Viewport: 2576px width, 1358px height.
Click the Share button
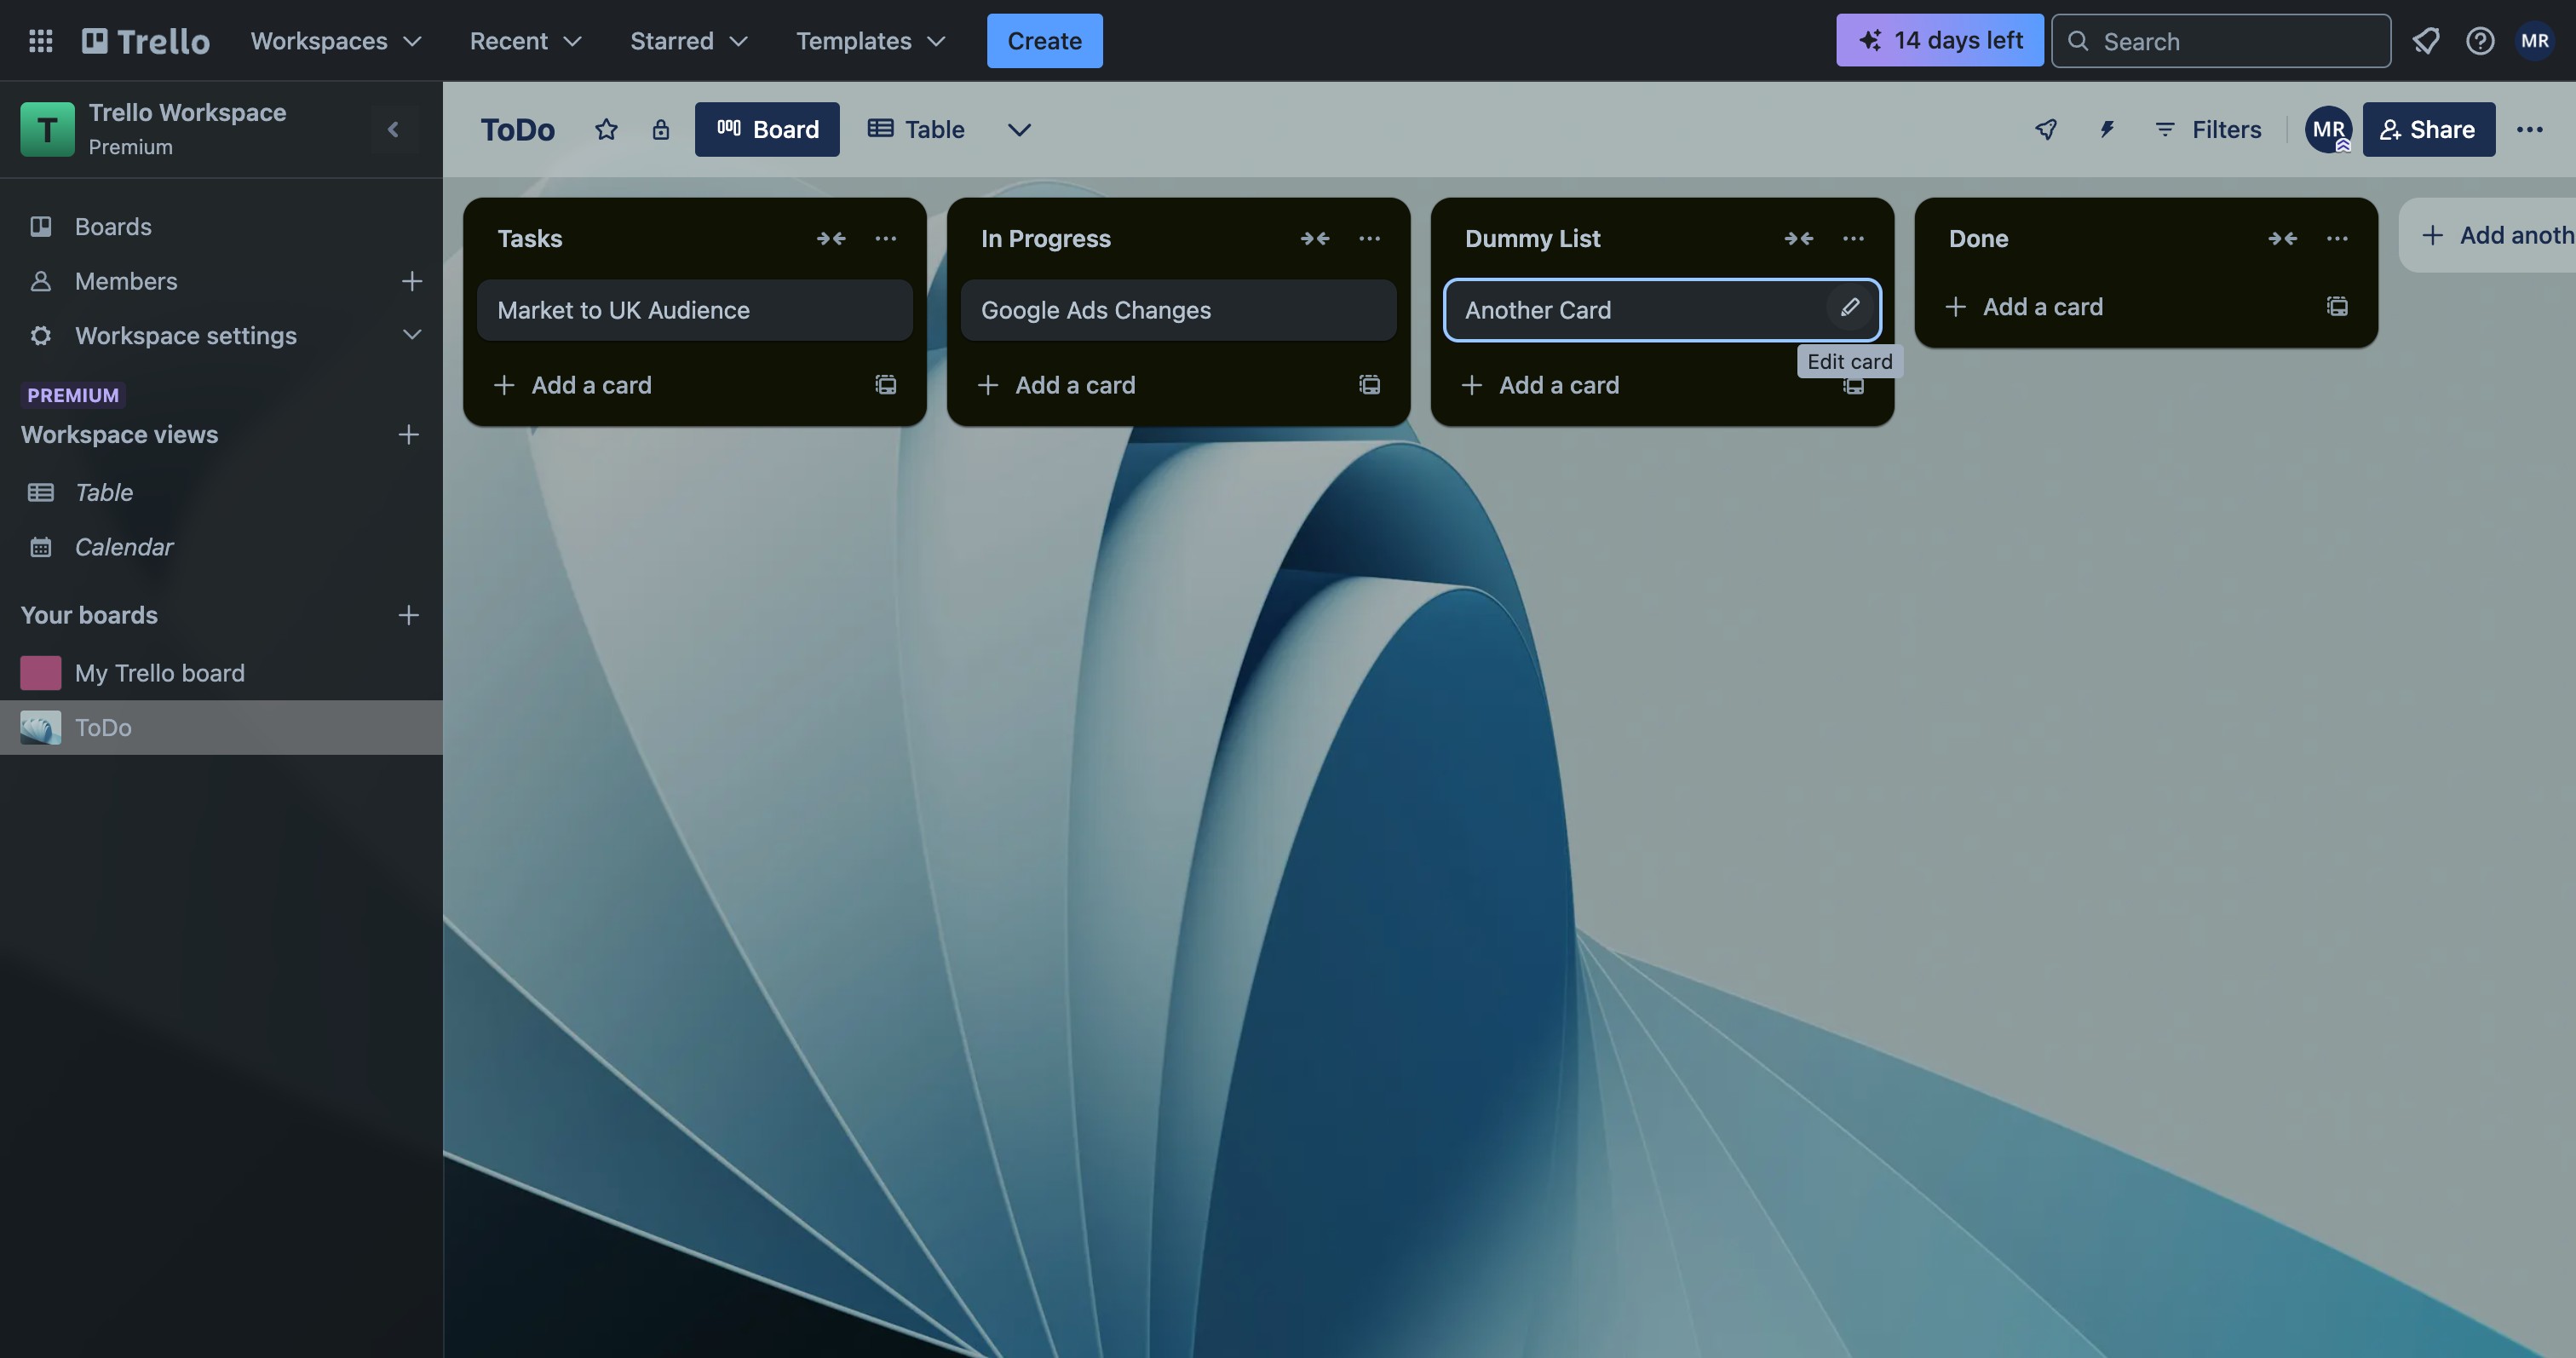click(2429, 130)
